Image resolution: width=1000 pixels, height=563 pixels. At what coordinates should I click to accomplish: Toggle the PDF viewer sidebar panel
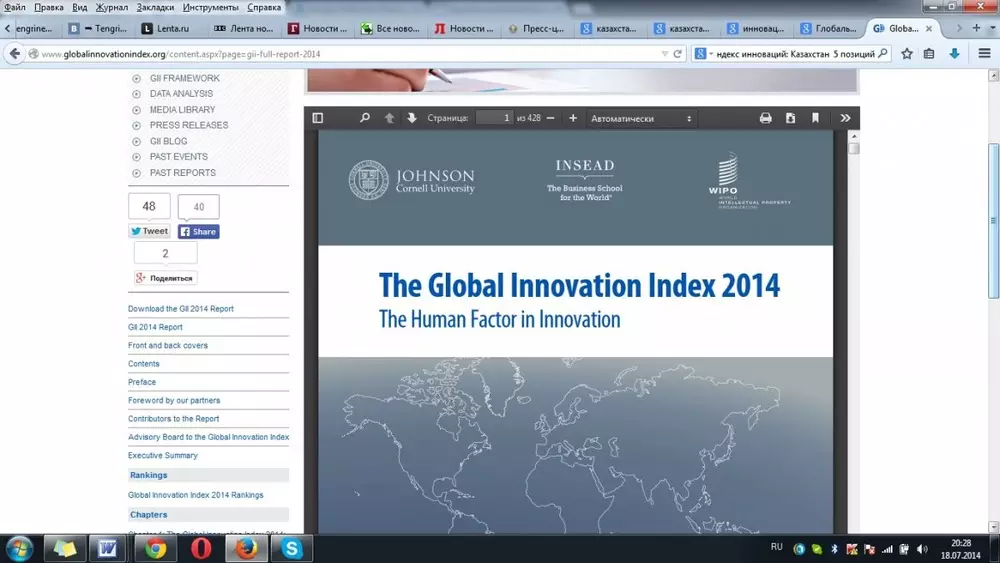click(x=318, y=118)
